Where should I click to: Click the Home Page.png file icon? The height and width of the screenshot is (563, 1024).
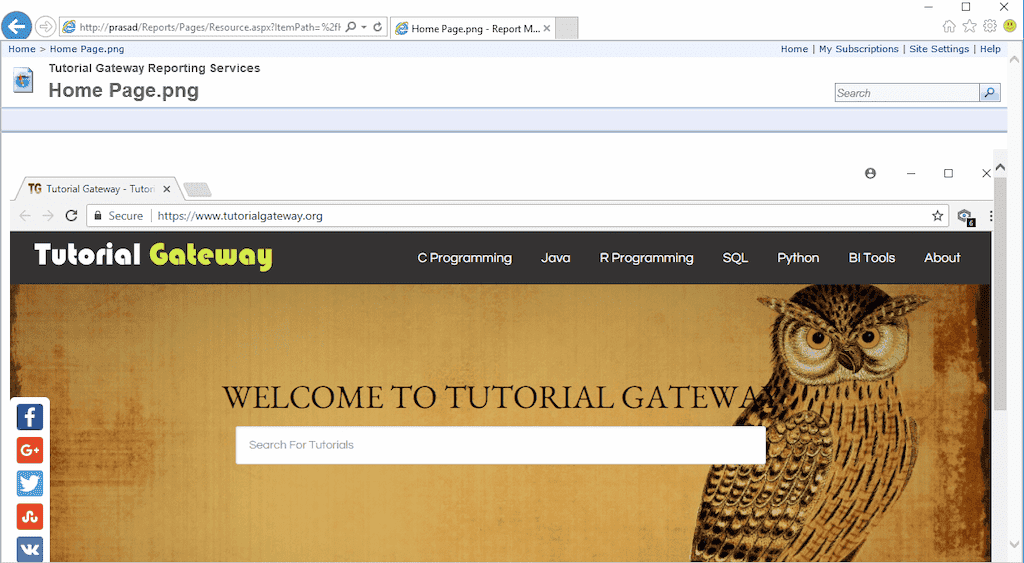tap(23, 80)
